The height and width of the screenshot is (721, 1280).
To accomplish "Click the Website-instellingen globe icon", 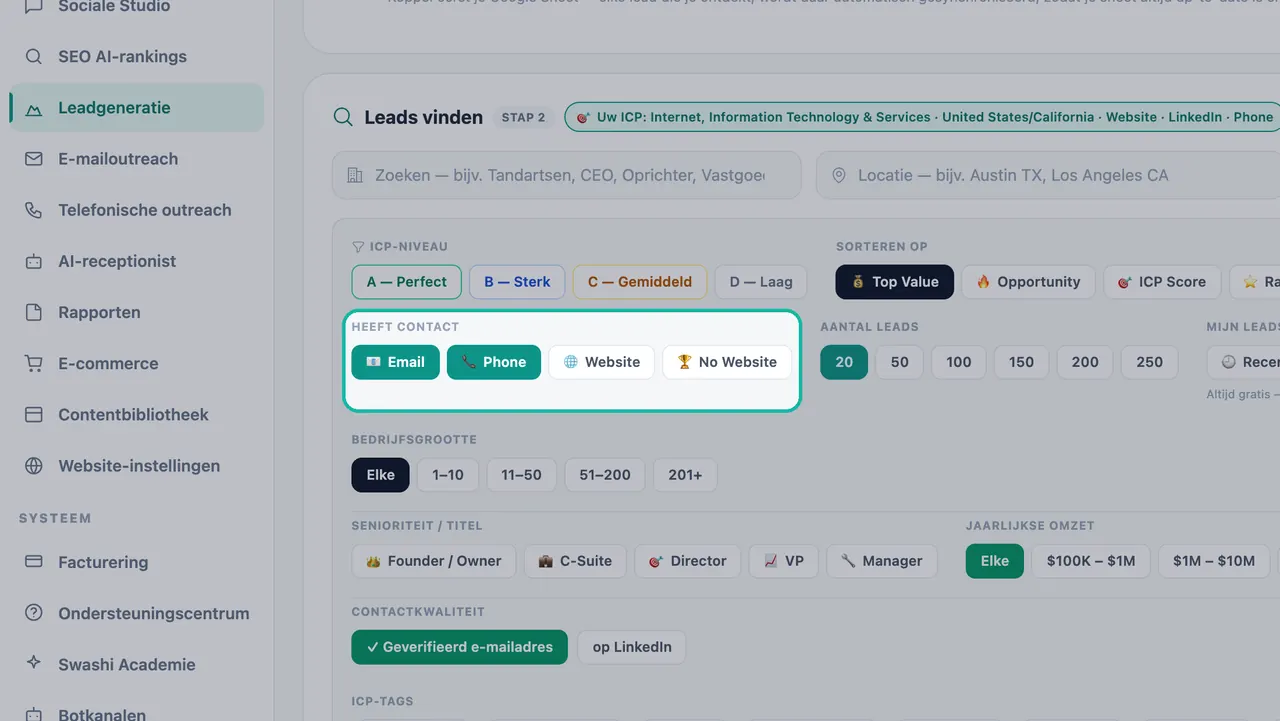I will 34,465.
